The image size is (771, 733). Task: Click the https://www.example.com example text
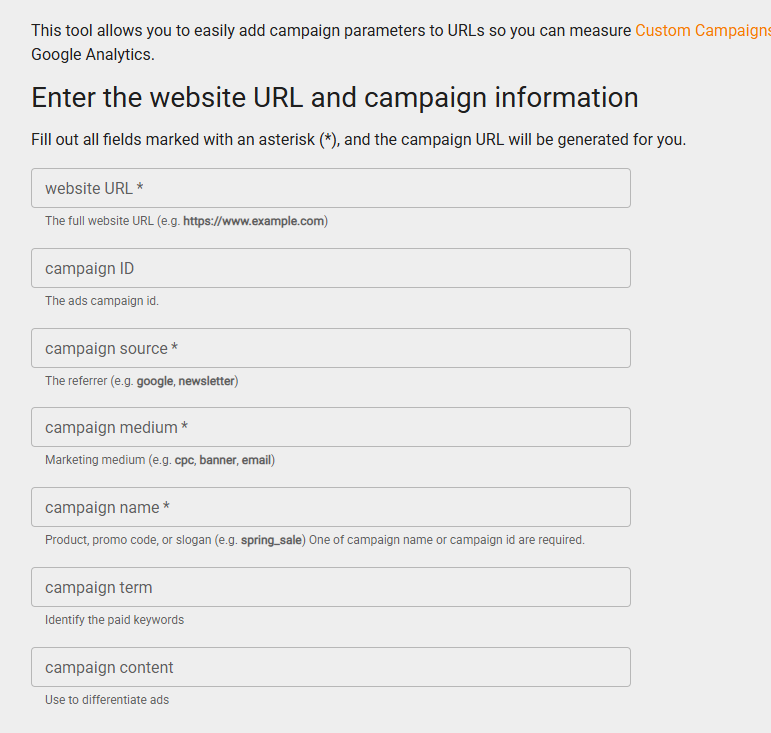254,221
